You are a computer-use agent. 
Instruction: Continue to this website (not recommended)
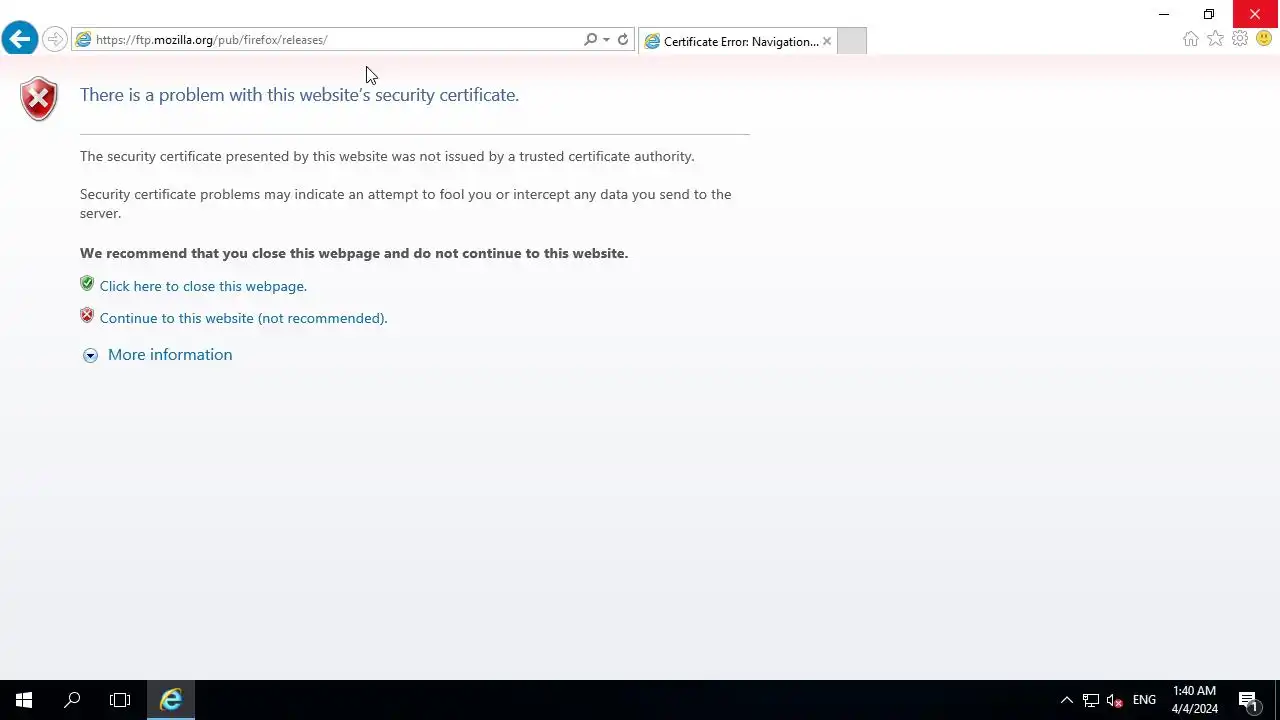[243, 318]
